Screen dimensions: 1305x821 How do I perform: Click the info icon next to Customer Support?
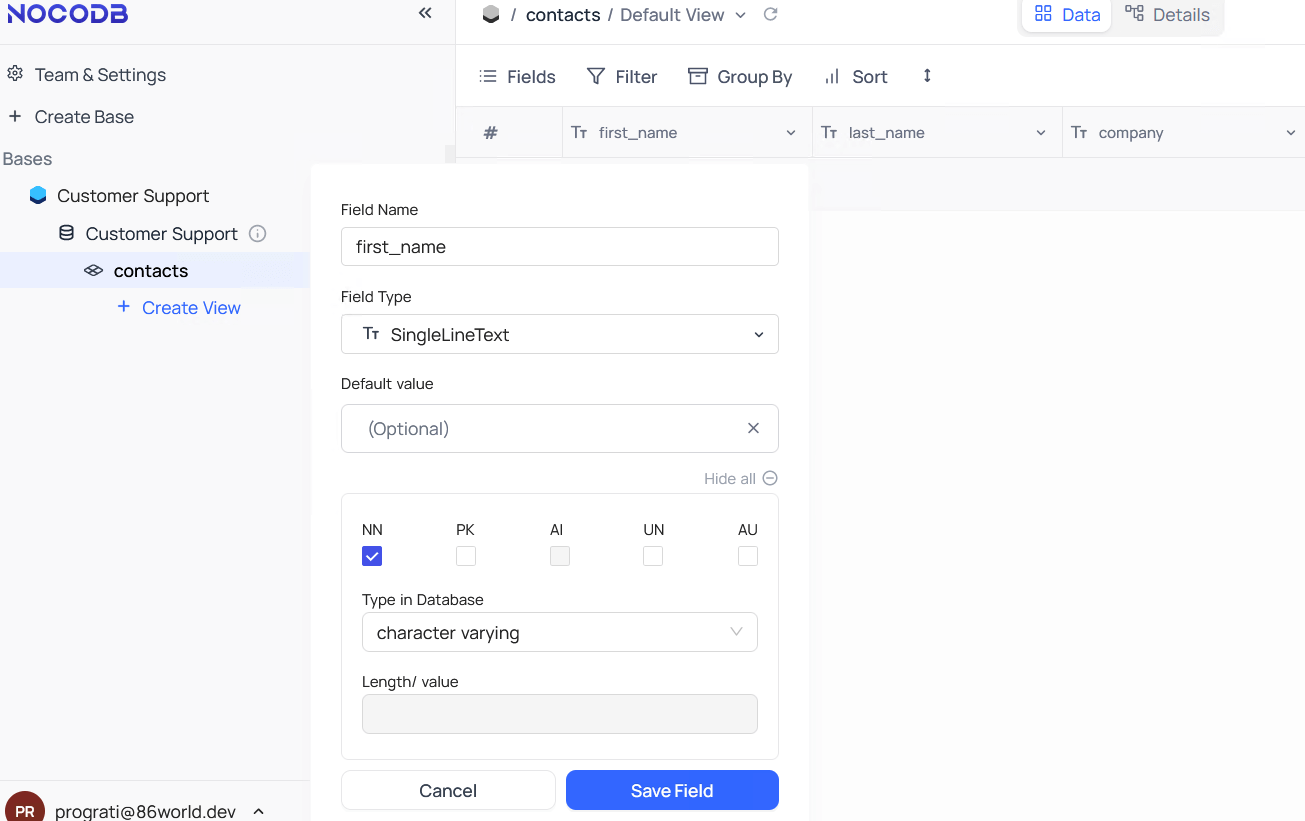click(x=257, y=234)
